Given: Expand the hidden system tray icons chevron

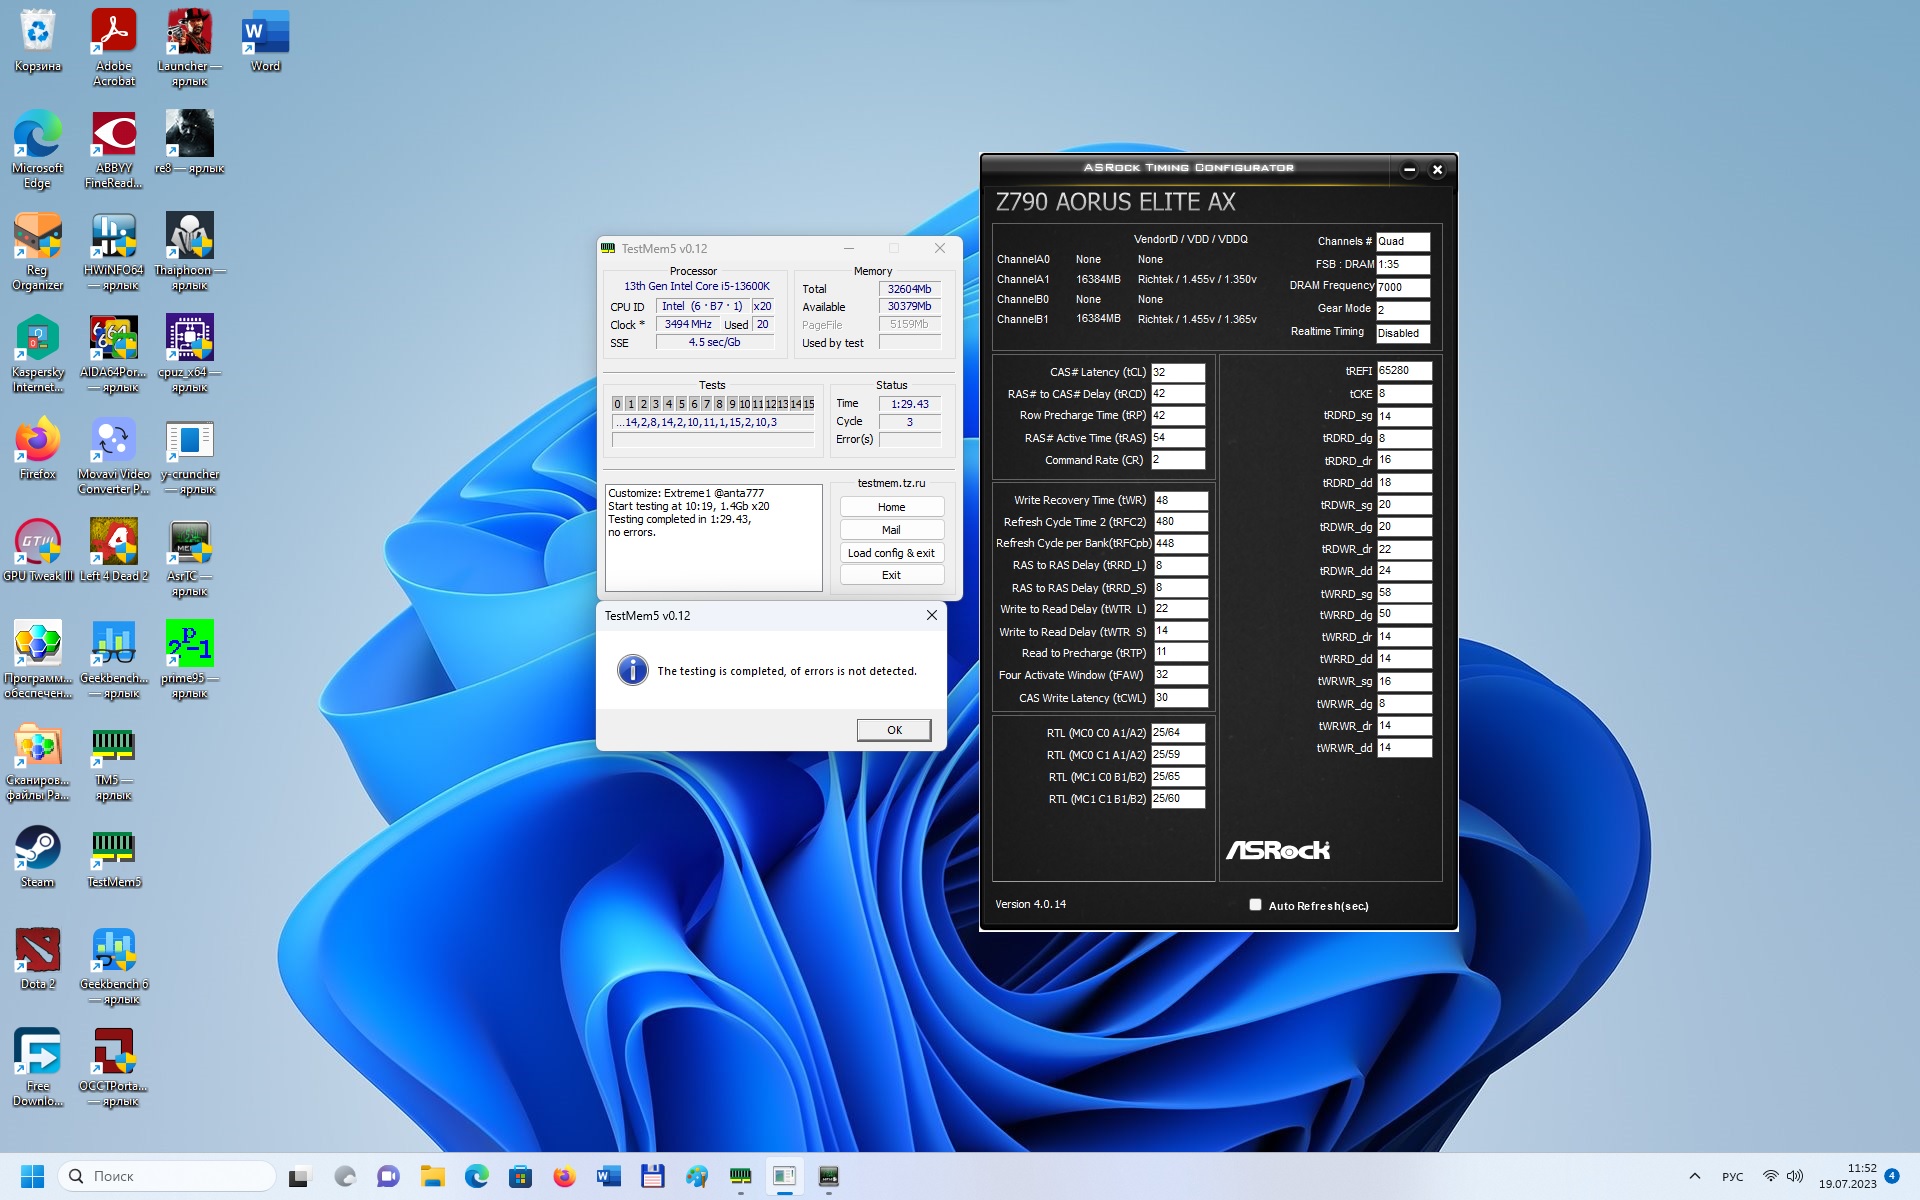Looking at the screenshot, I should click(1694, 1176).
